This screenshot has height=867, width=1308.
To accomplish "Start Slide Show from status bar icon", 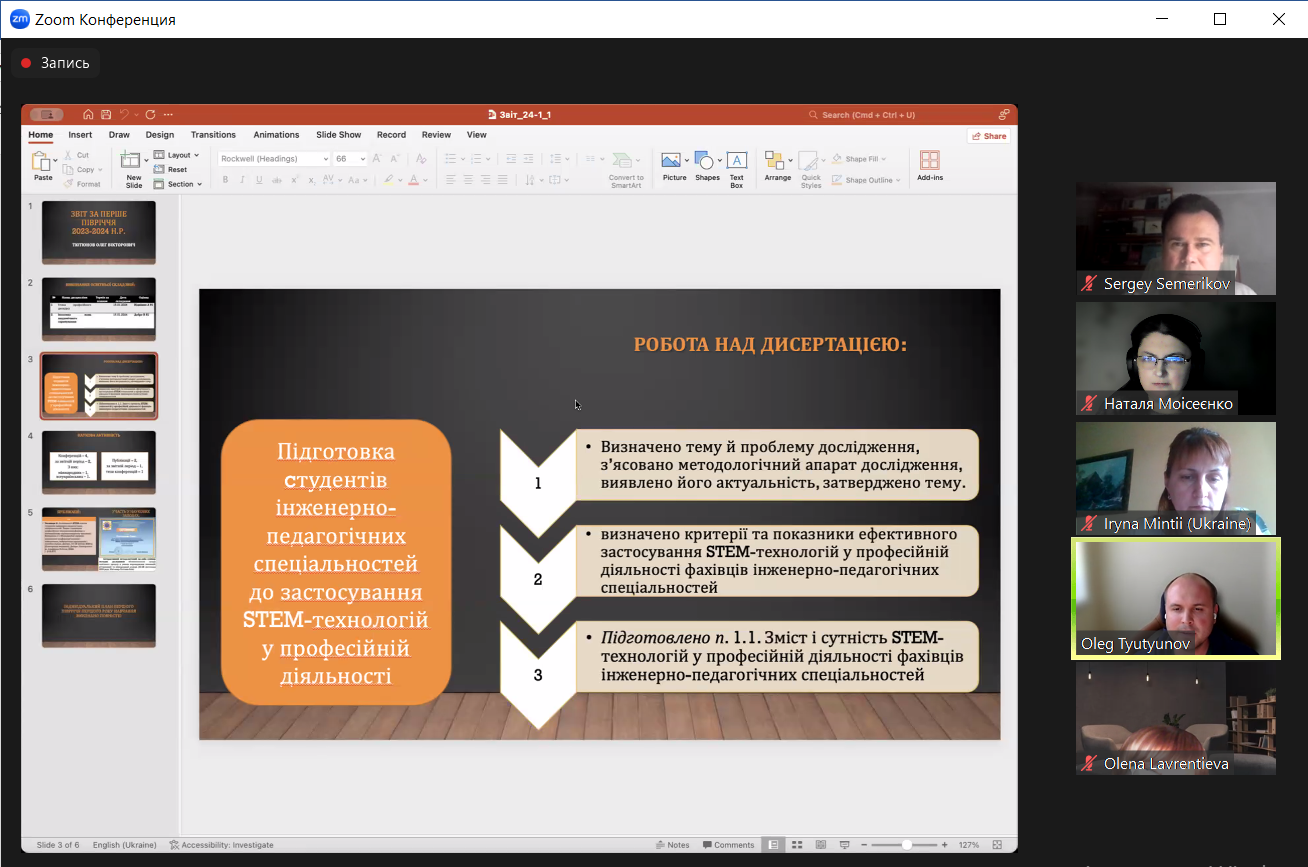I will (845, 845).
